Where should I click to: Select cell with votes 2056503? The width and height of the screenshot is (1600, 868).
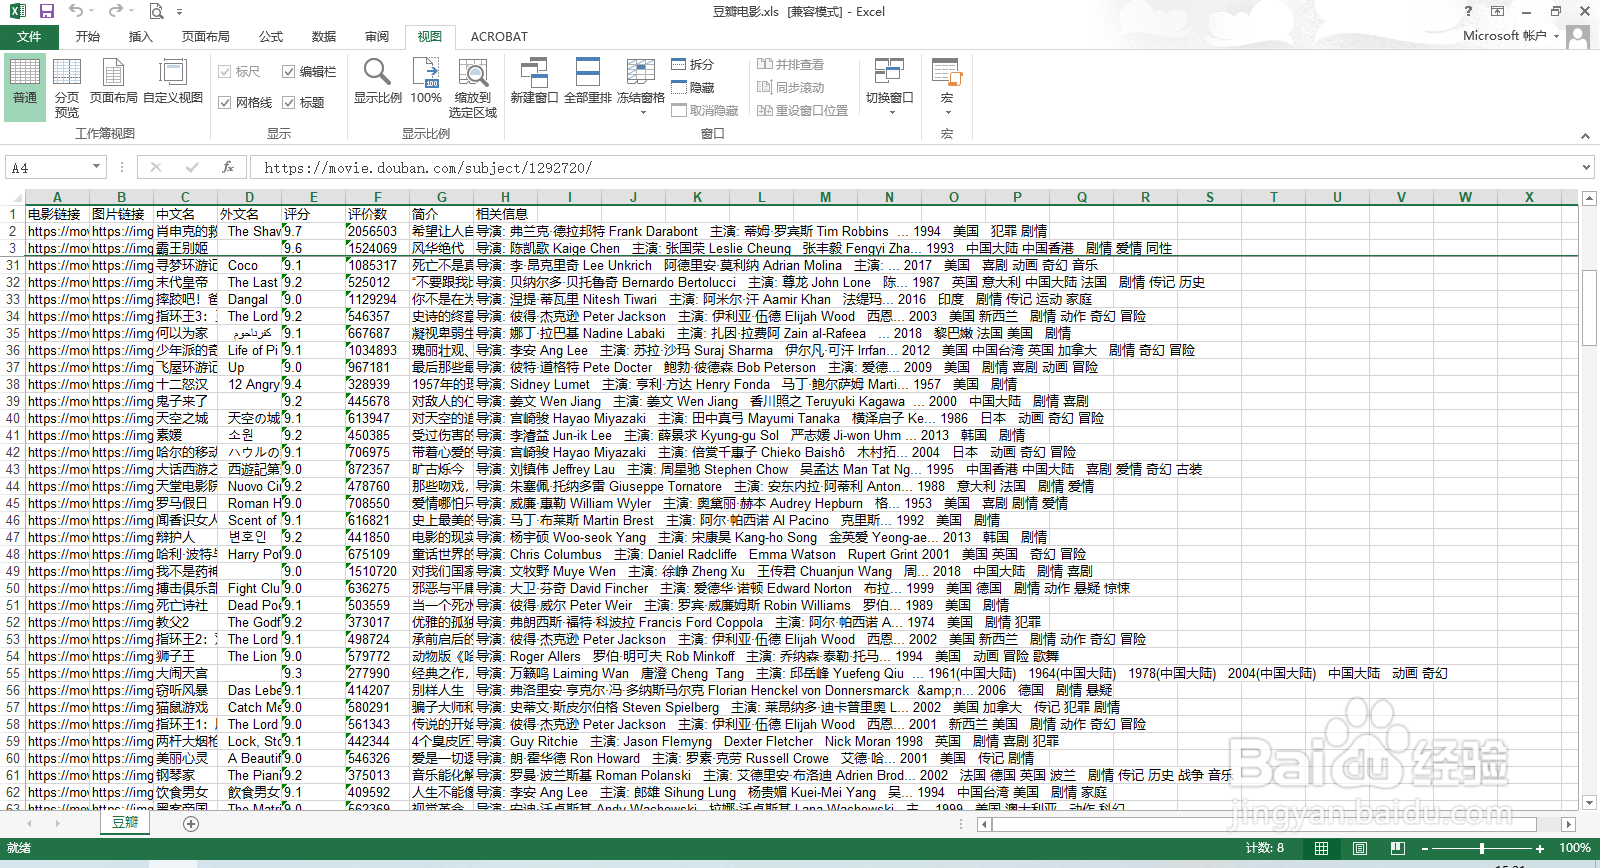(x=377, y=231)
